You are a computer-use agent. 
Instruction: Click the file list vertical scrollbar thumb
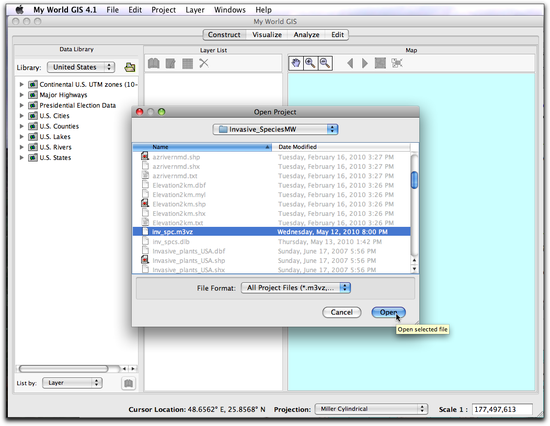(414, 180)
